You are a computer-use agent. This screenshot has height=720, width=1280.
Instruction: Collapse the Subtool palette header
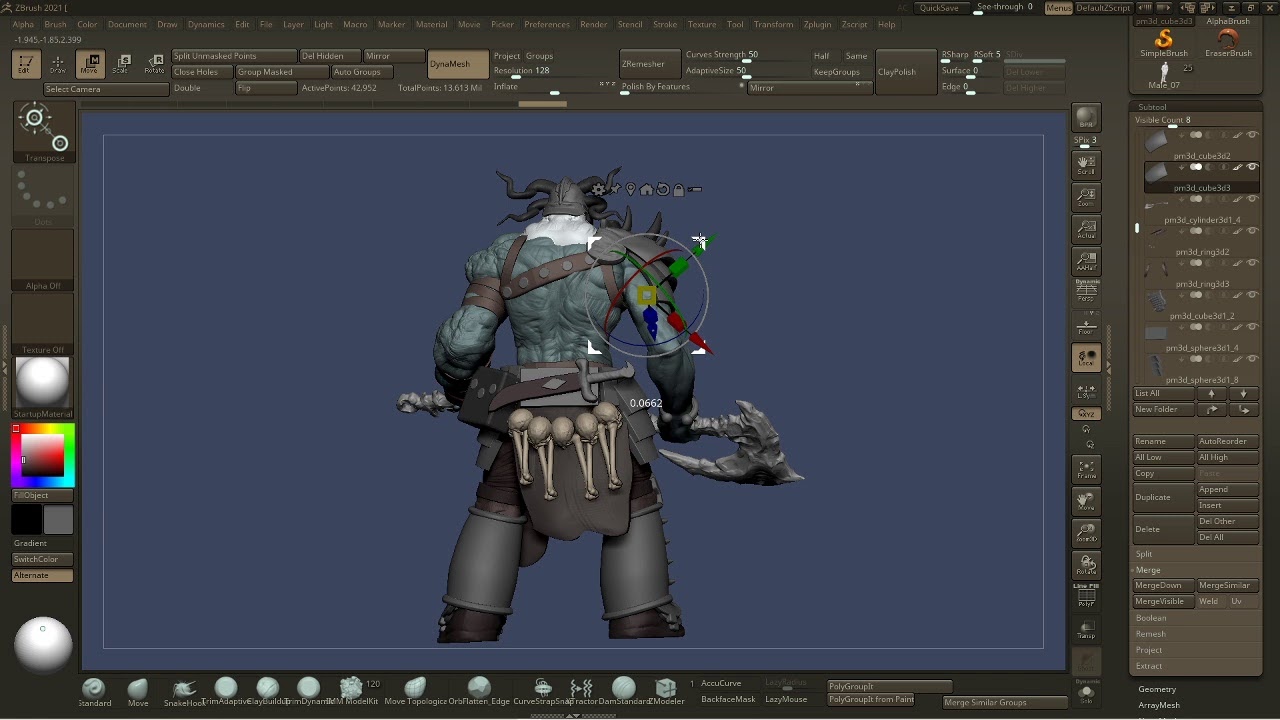point(1152,107)
